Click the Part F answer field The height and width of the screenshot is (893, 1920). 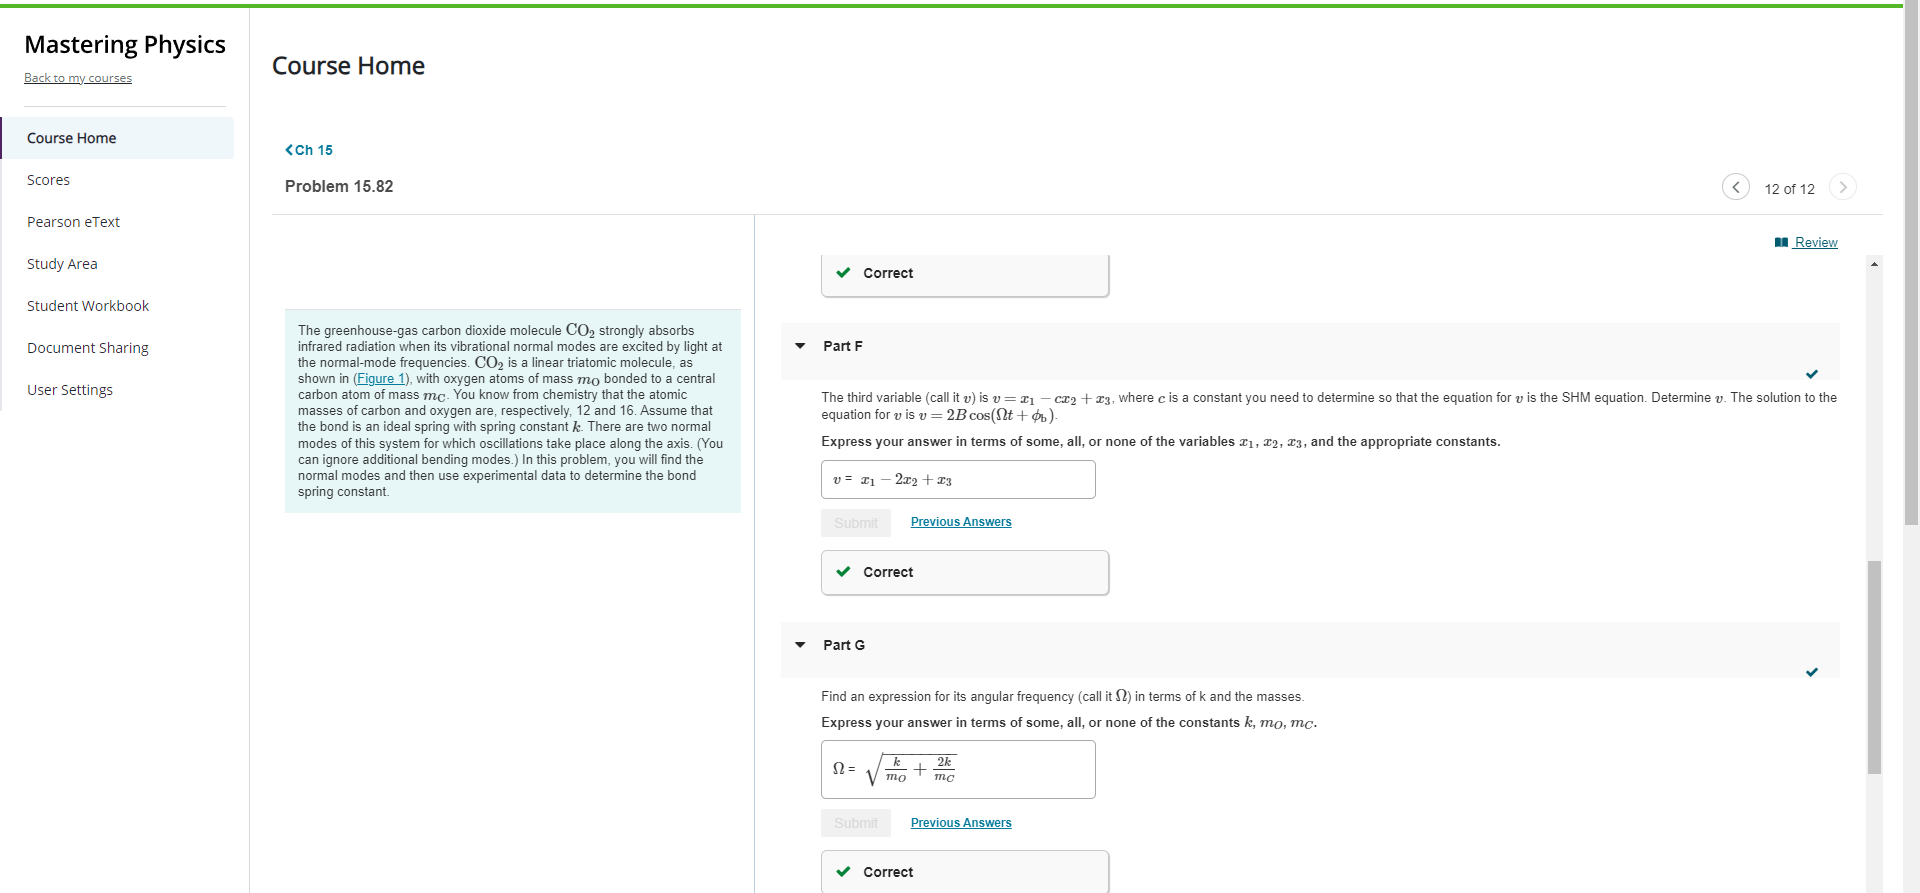pos(958,480)
